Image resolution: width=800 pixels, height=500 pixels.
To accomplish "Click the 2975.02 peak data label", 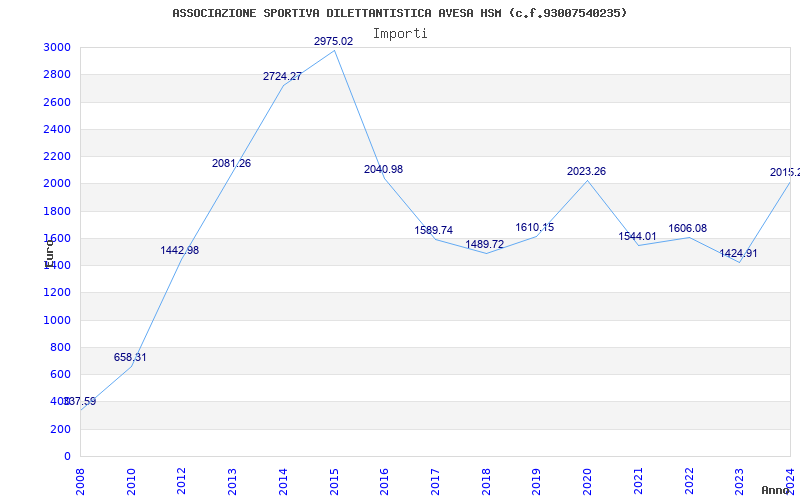I will coord(333,41).
